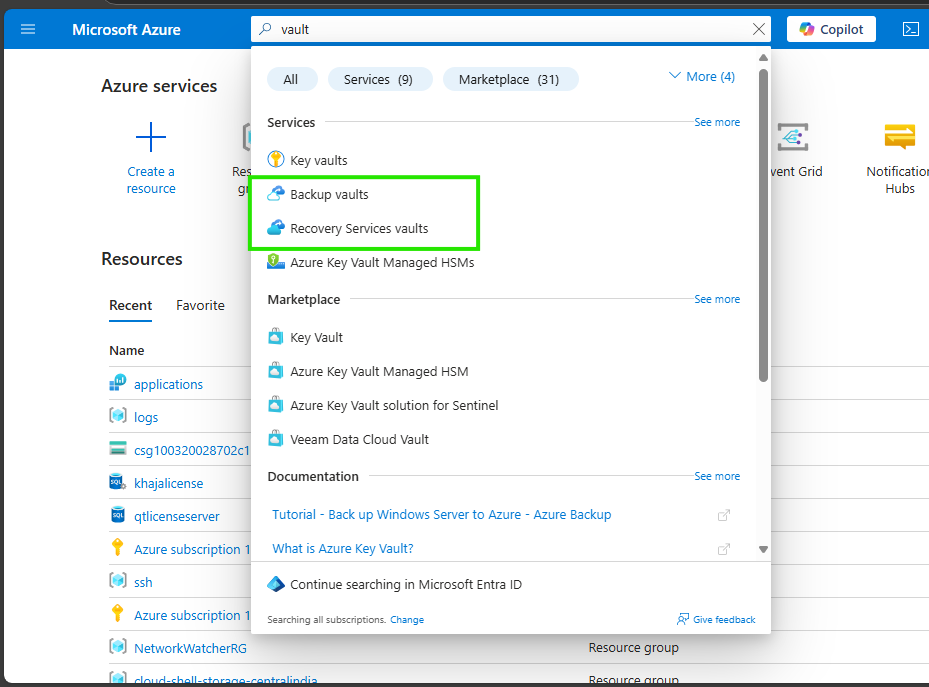Click the applications resource icon

point(118,383)
